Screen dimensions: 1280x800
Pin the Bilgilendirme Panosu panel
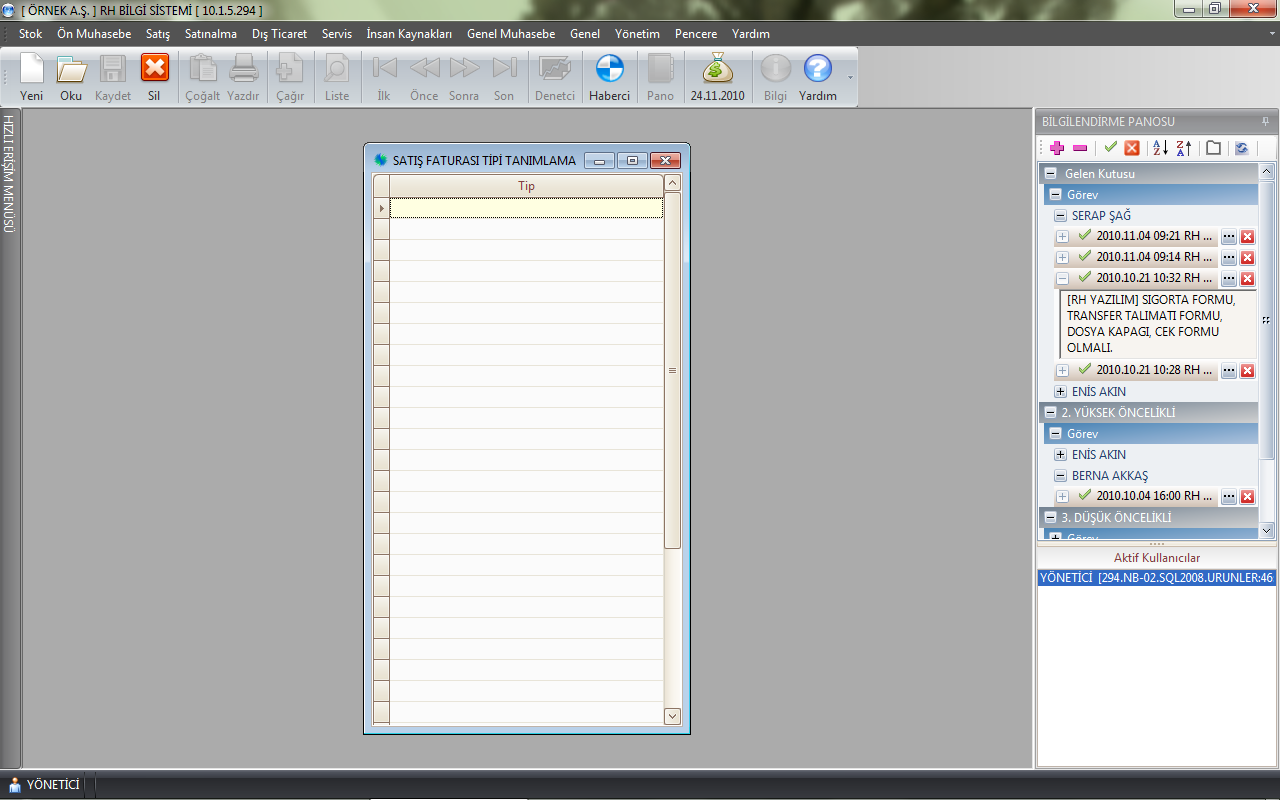coord(1265,122)
